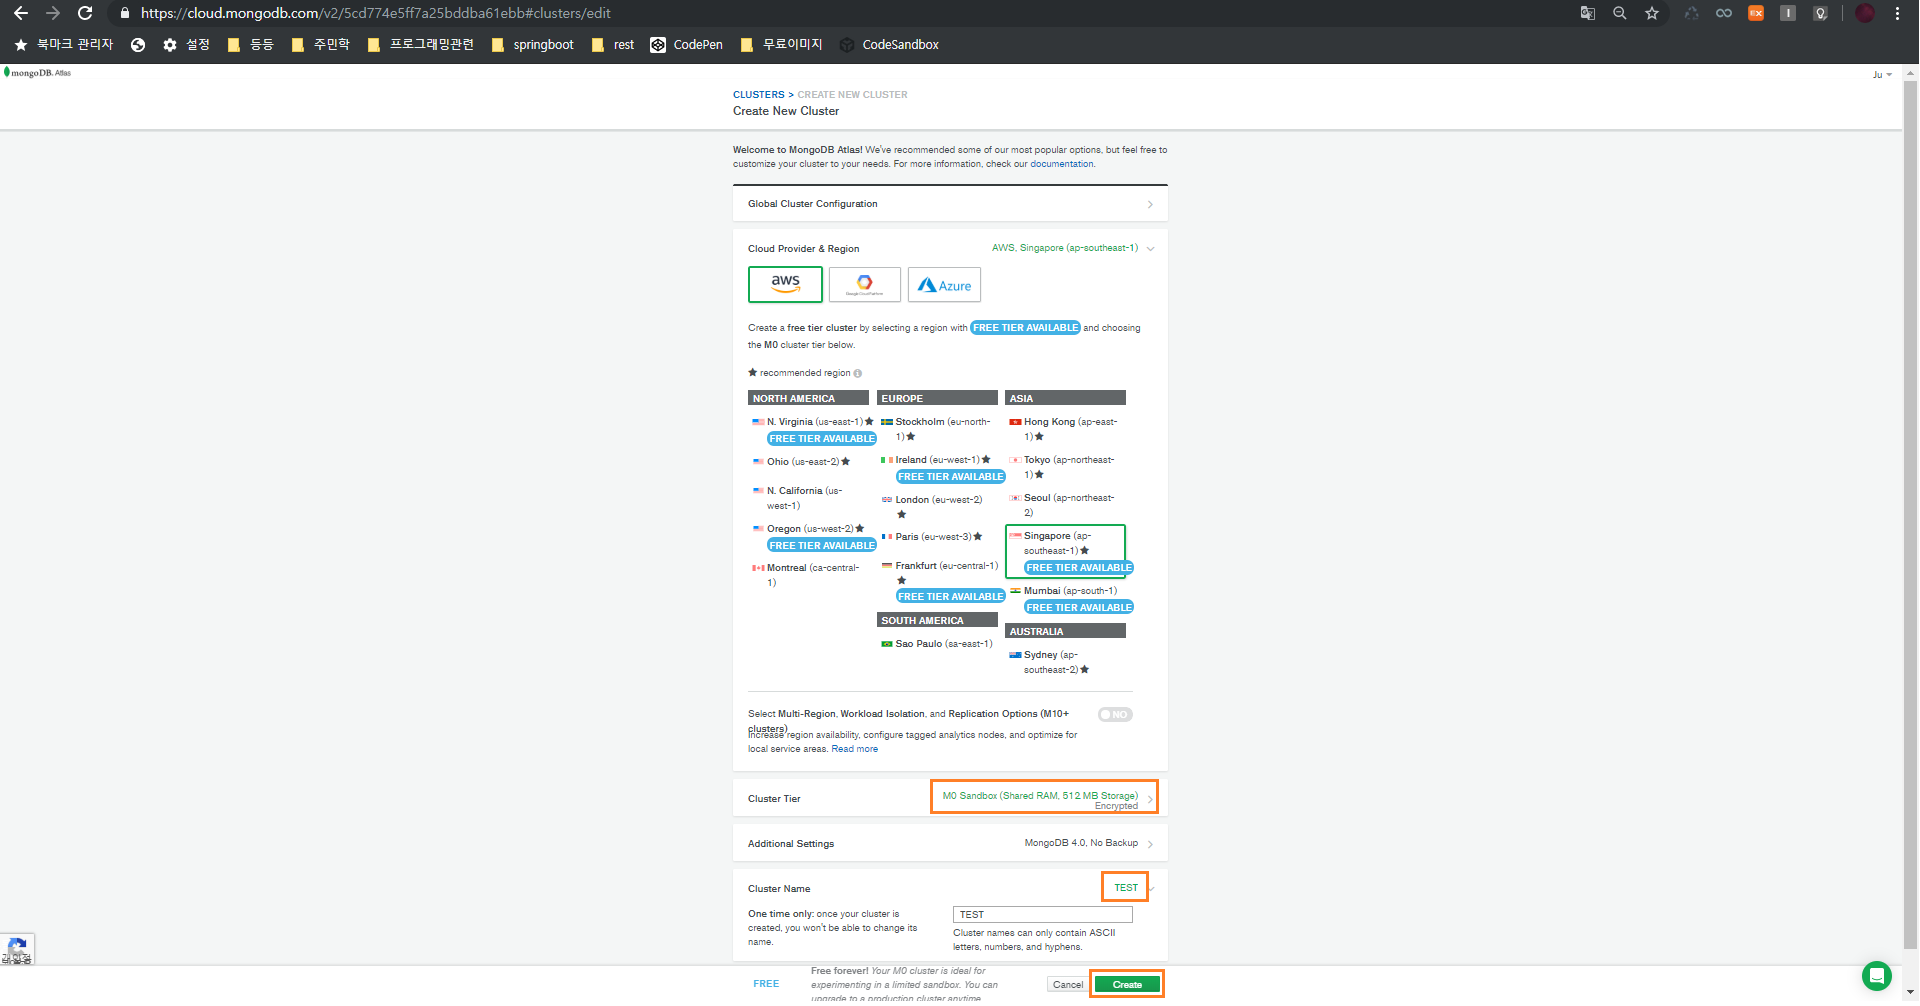
Task: Open the springboot bookmark folder
Action: (x=533, y=45)
